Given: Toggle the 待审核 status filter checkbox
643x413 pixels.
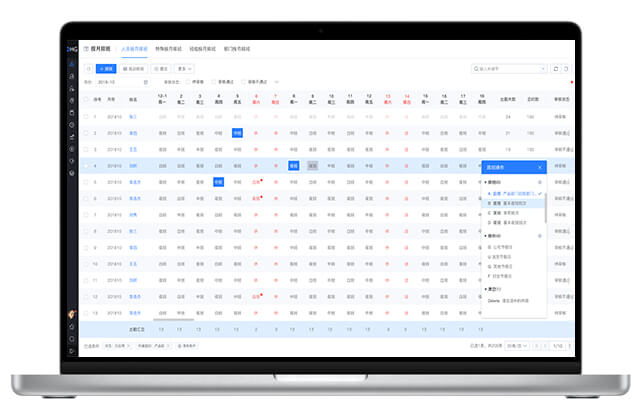Looking at the screenshot, I should pyautogui.click(x=189, y=82).
